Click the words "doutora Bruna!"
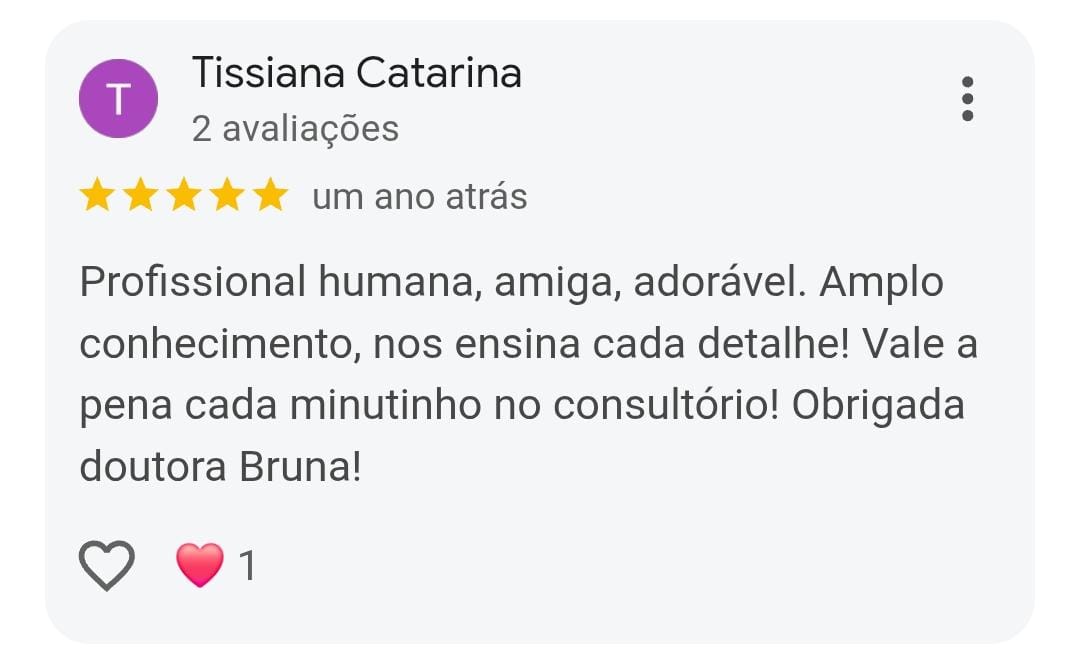 click(219, 468)
